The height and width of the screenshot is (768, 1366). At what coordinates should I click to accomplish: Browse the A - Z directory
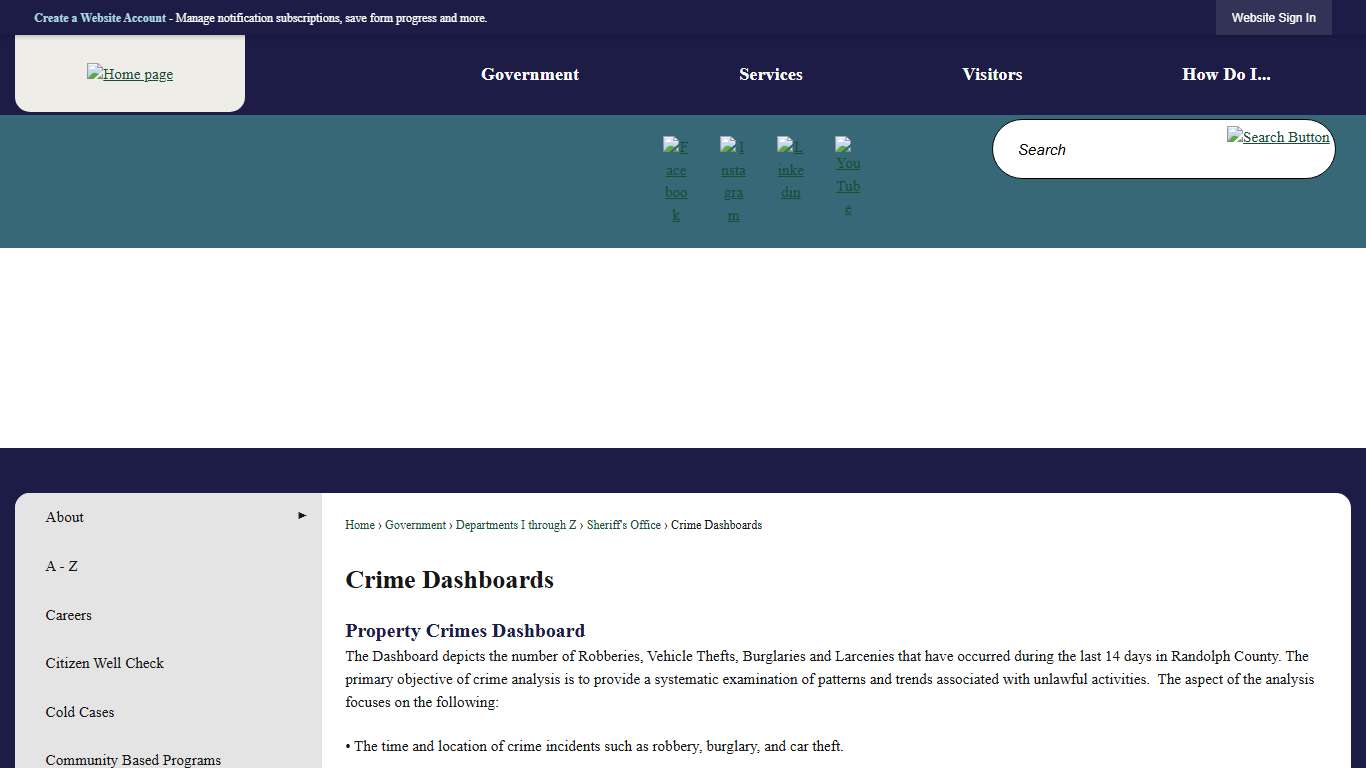[61, 566]
